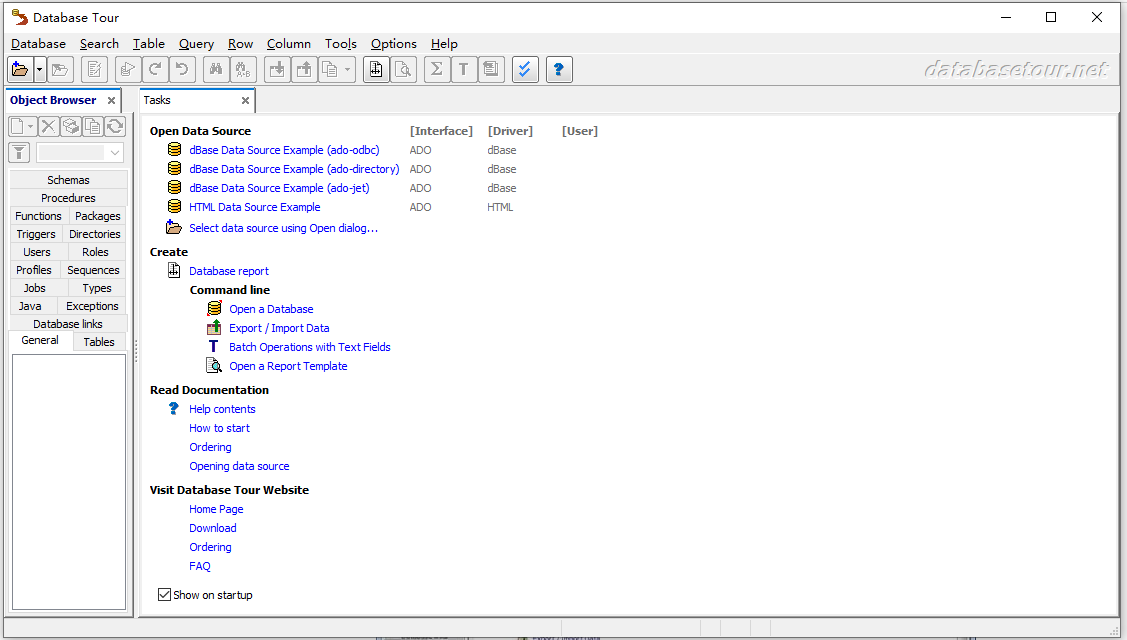1127x640 pixels.
Task: Click the Edit SQL document toolbar icon
Action: [94, 70]
